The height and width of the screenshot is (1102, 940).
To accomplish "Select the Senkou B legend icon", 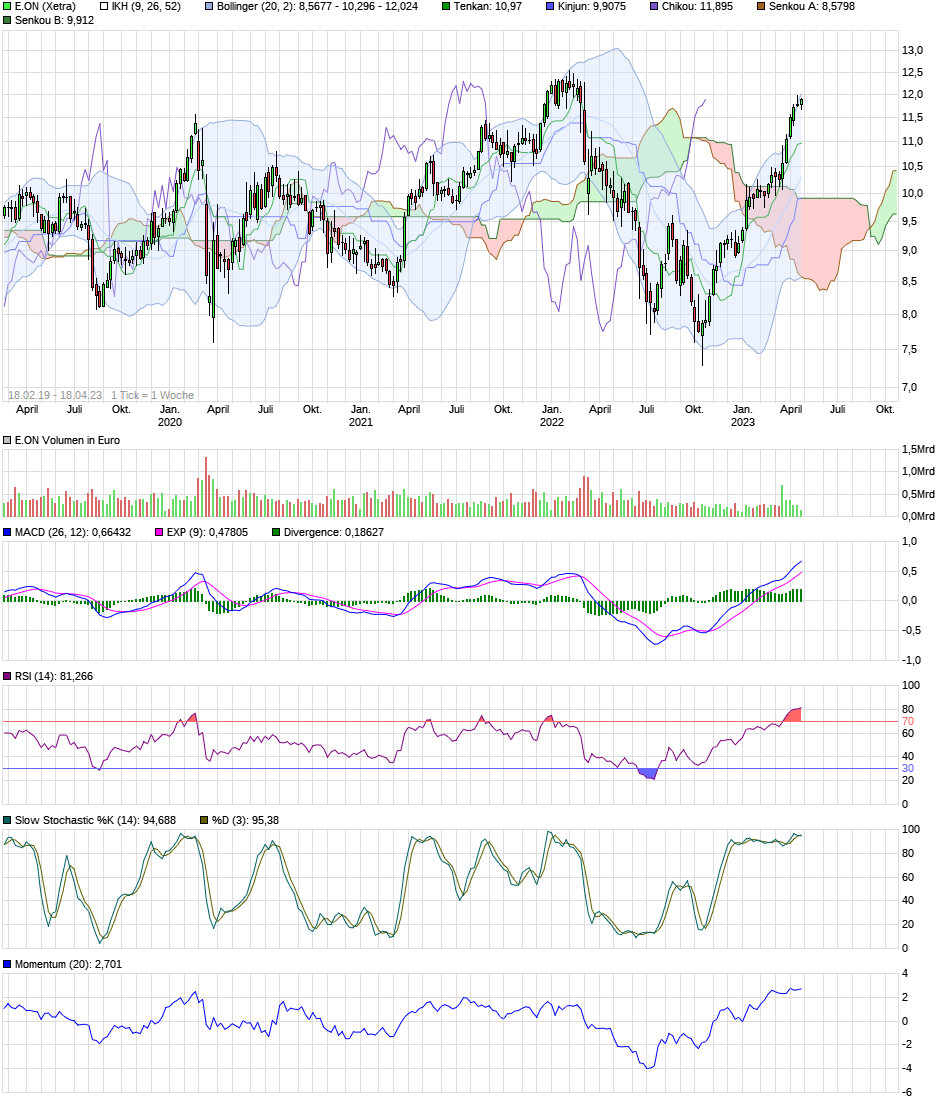I will 8,22.
